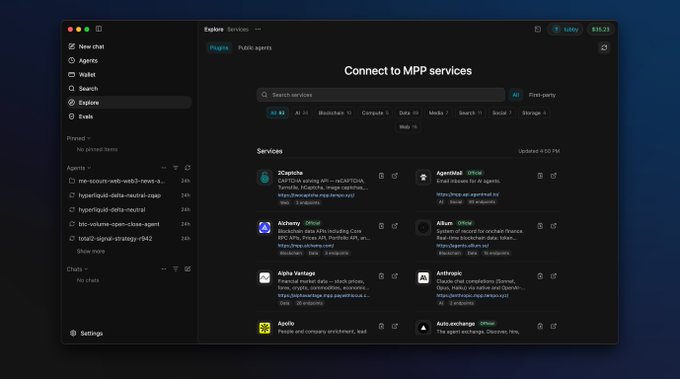Select the All provider toggle
680x379 pixels.
[516, 95]
